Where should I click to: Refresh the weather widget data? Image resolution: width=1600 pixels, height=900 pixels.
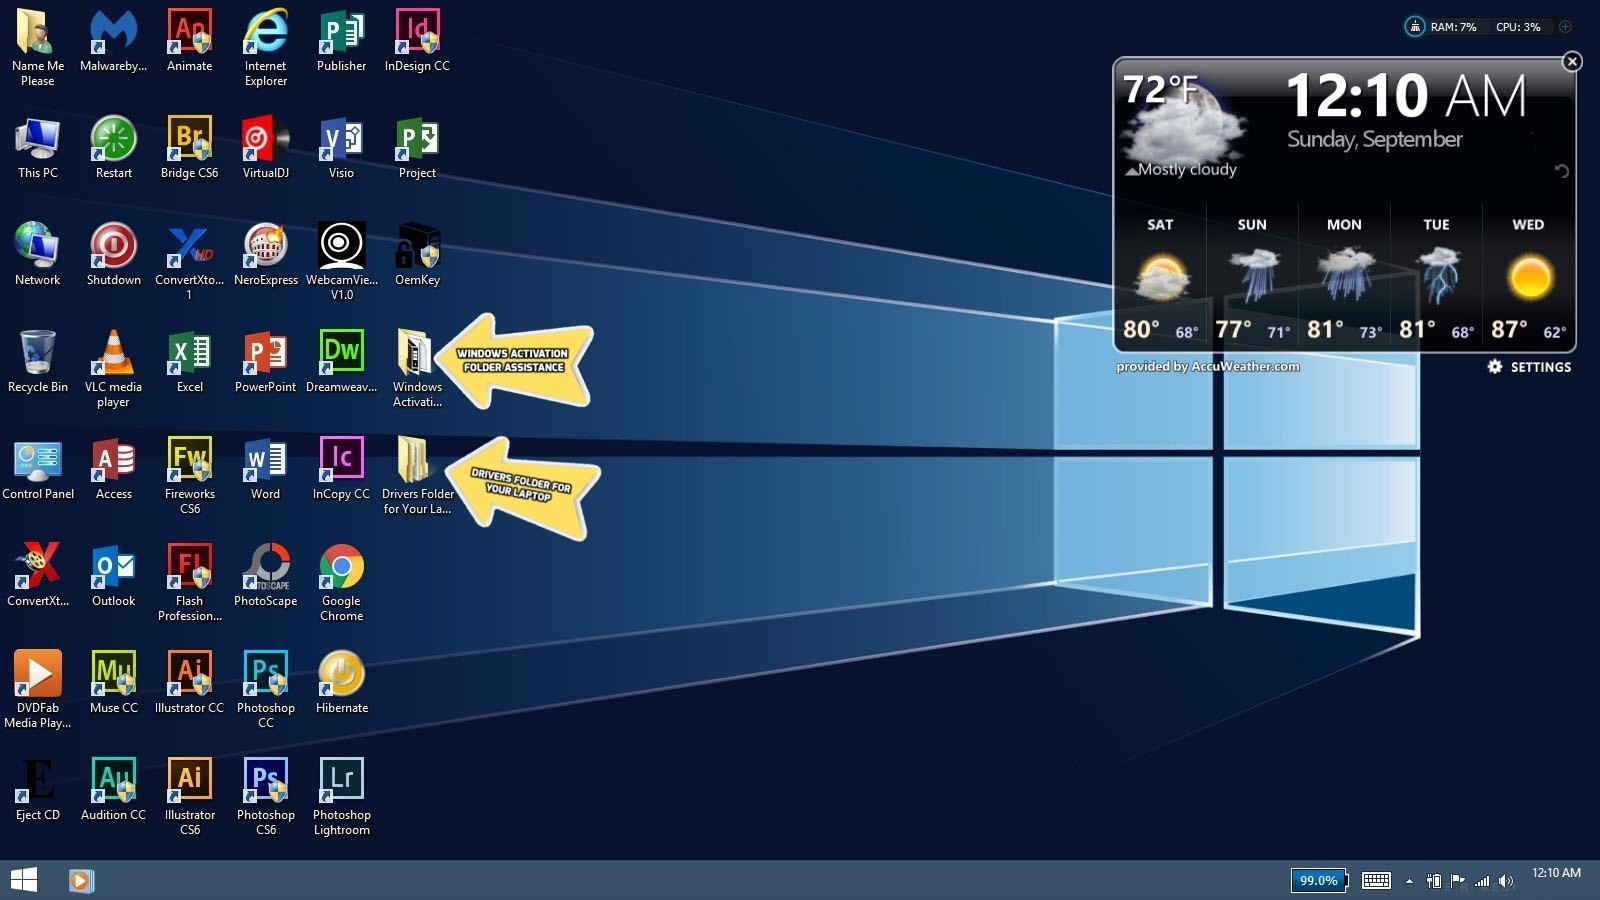(x=1561, y=171)
